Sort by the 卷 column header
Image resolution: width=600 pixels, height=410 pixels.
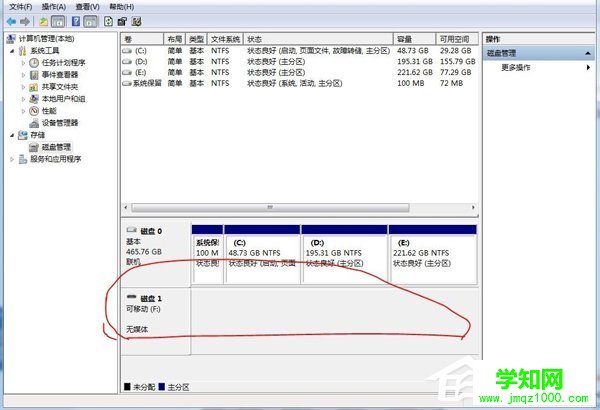pos(142,39)
